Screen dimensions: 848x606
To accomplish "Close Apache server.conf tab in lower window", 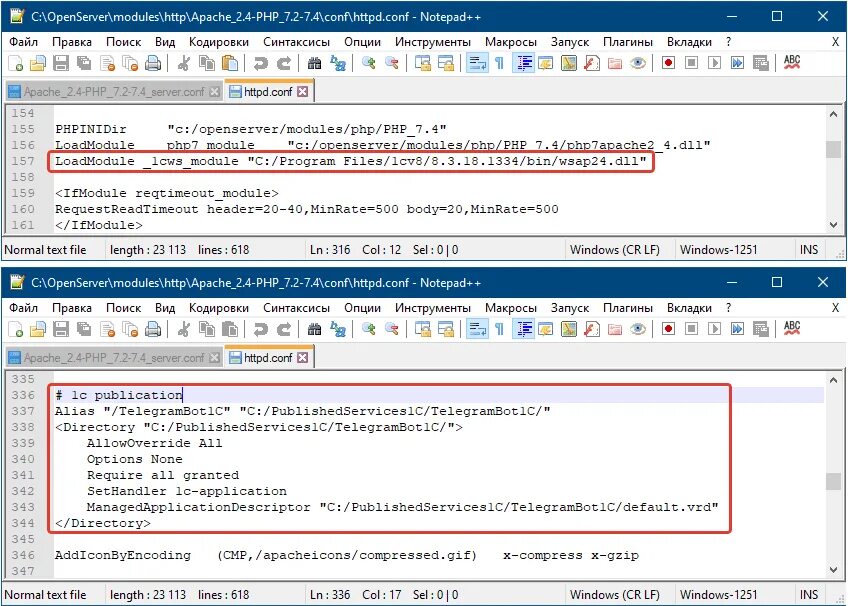I will point(214,358).
